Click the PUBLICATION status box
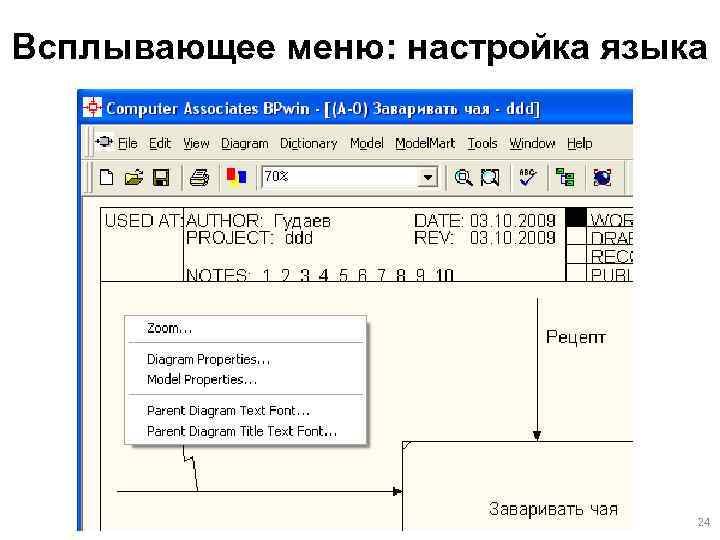The width and height of the screenshot is (720, 540). [576, 272]
